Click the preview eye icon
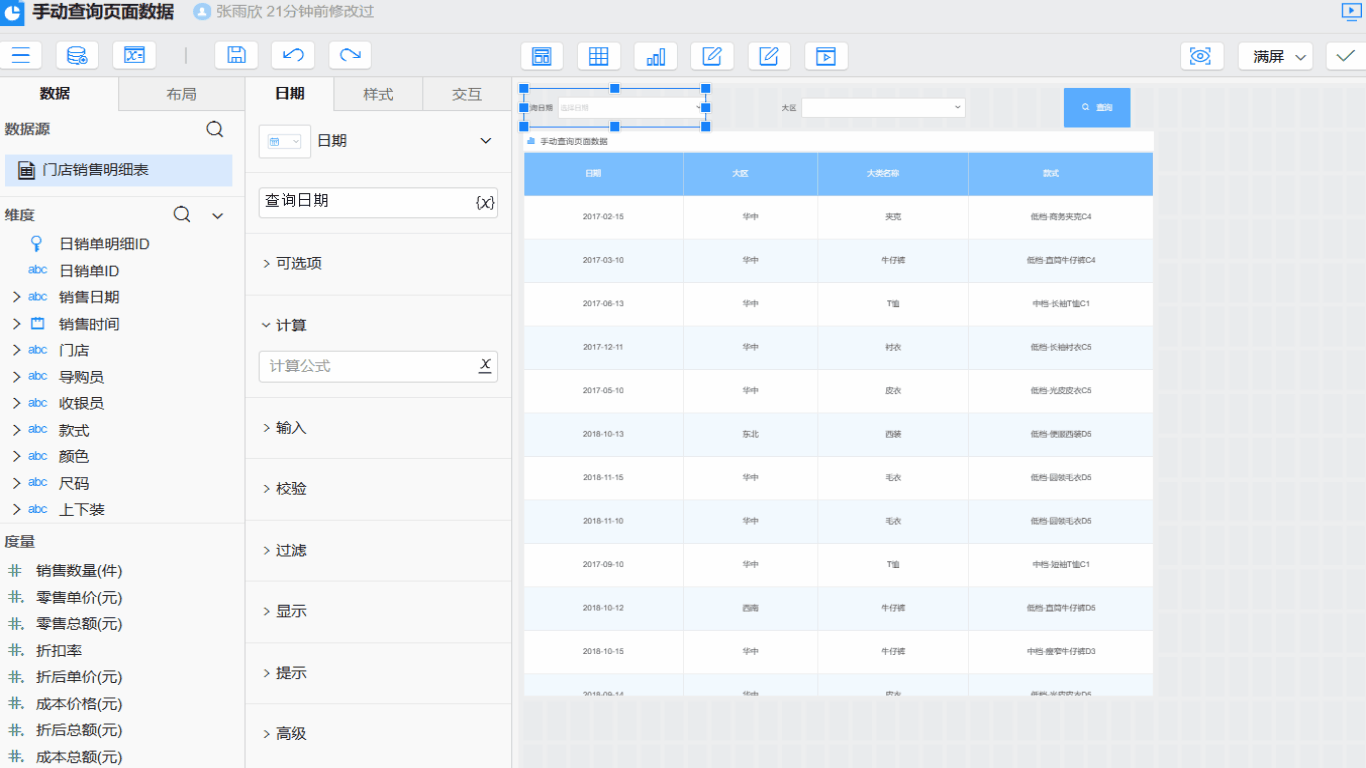The width and height of the screenshot is (1366, 768). 1201,56
